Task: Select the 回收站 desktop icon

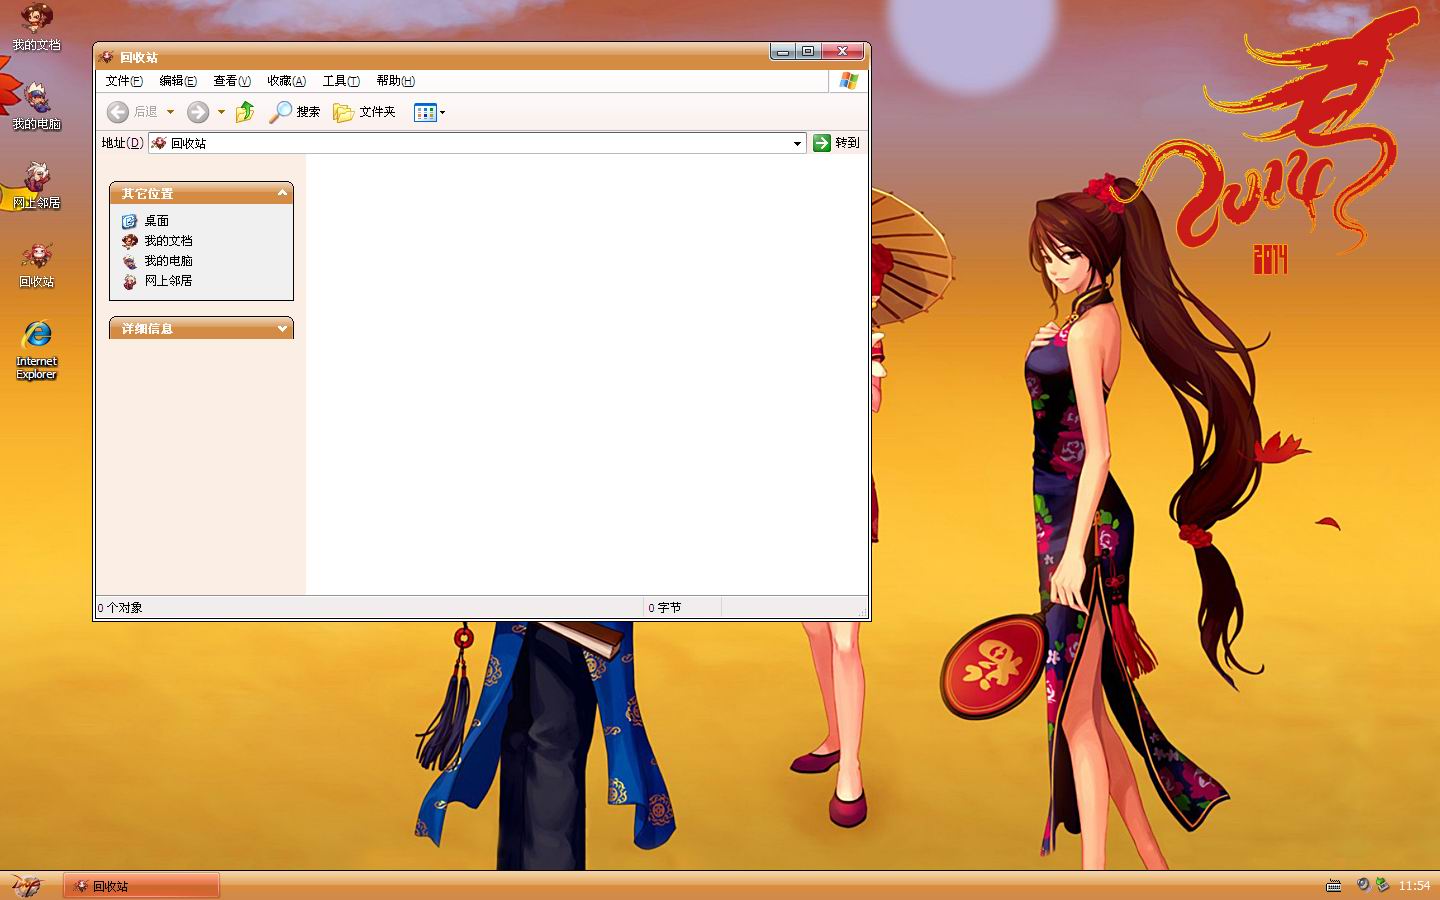Action: click(x=36, y=264)
